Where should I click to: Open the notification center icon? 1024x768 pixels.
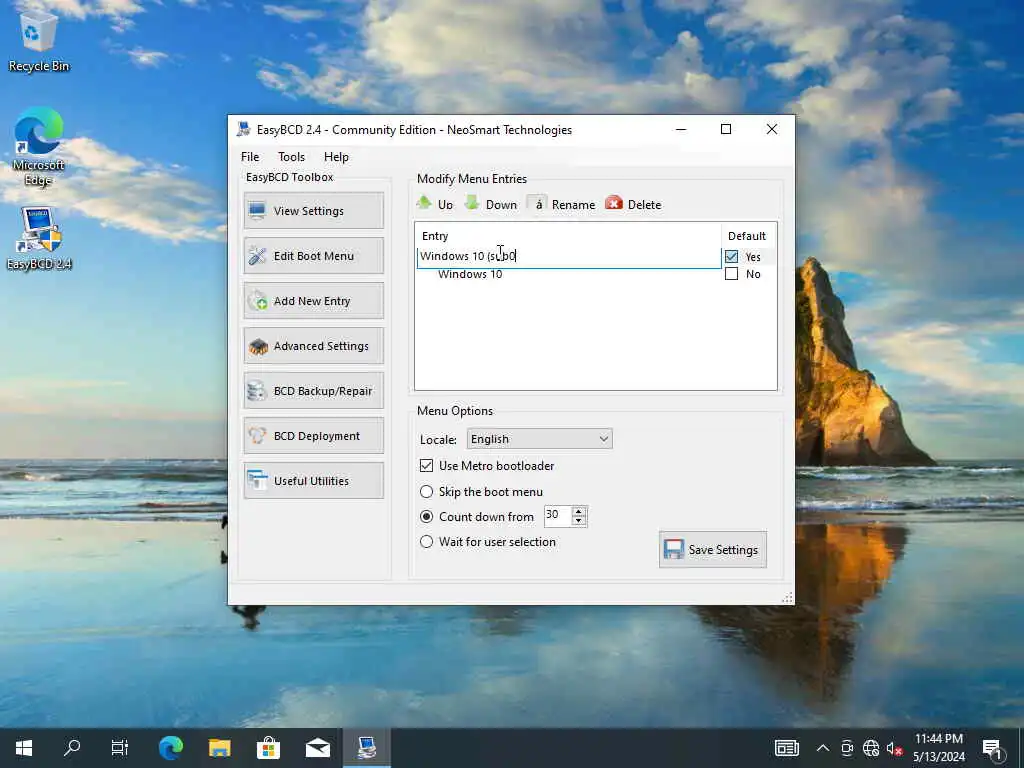click(991, 748)
